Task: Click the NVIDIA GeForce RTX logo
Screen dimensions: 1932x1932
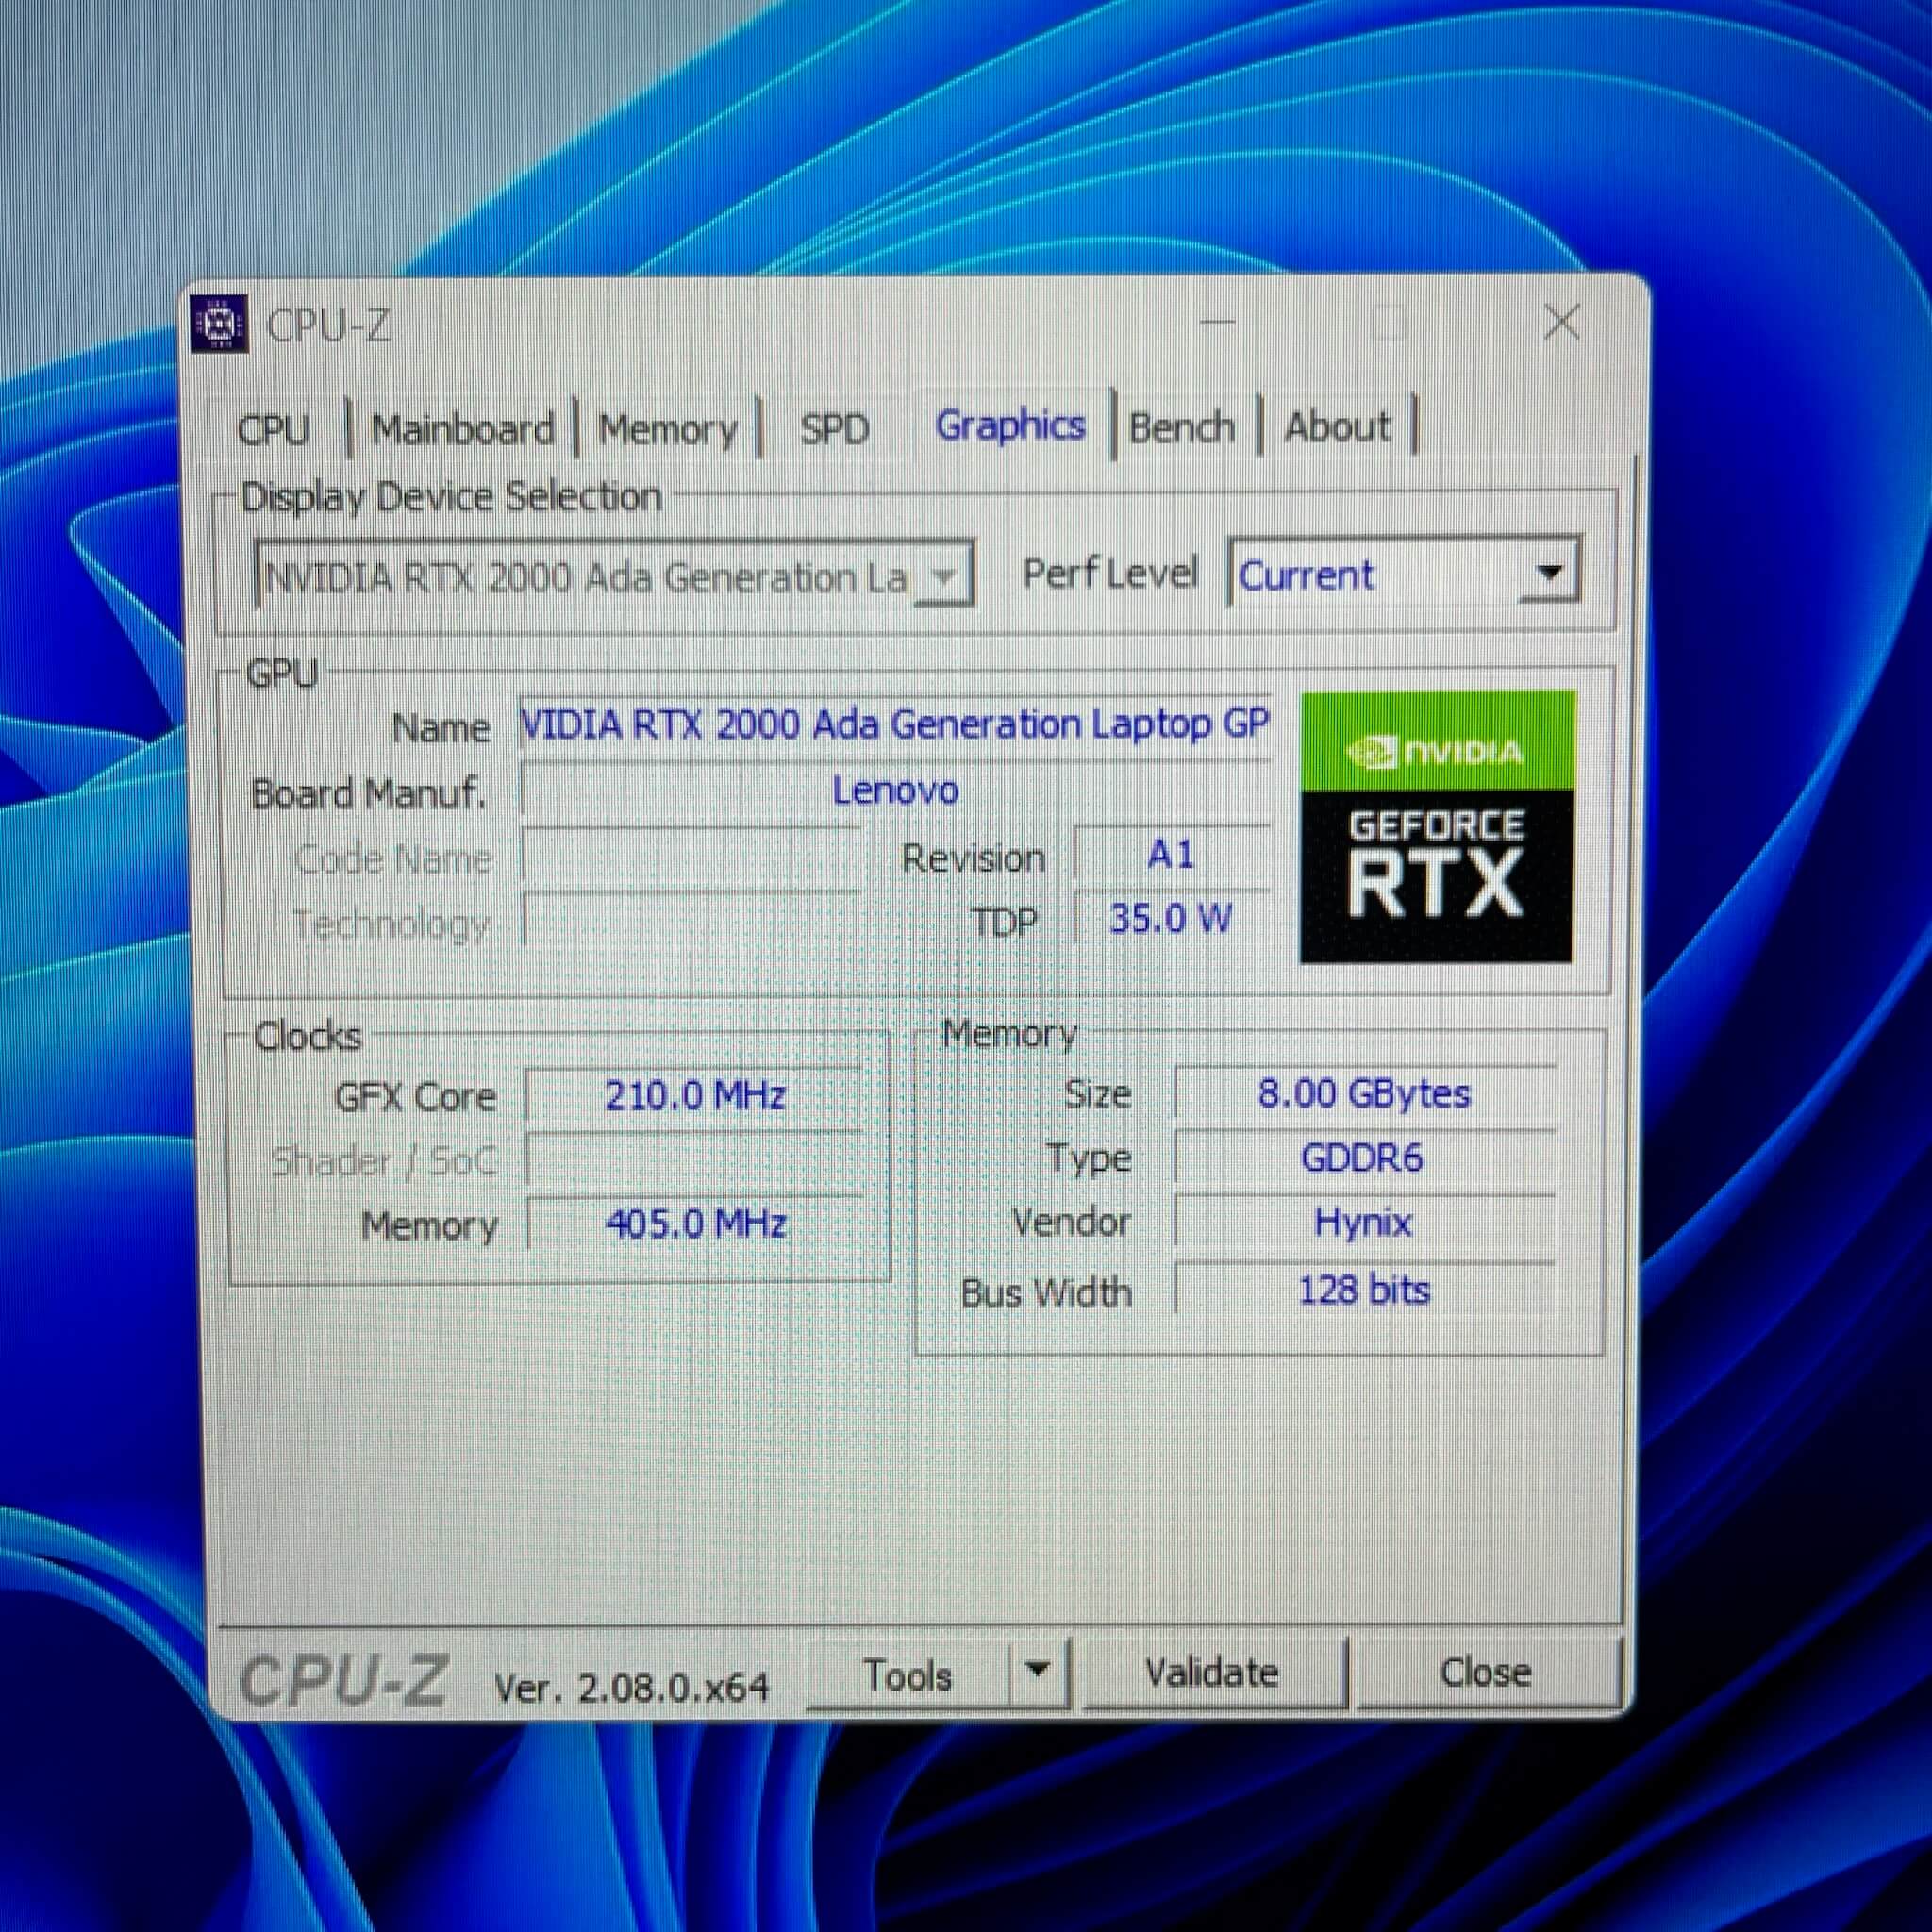Action: pyautogui.click(x=1437, y=827)
